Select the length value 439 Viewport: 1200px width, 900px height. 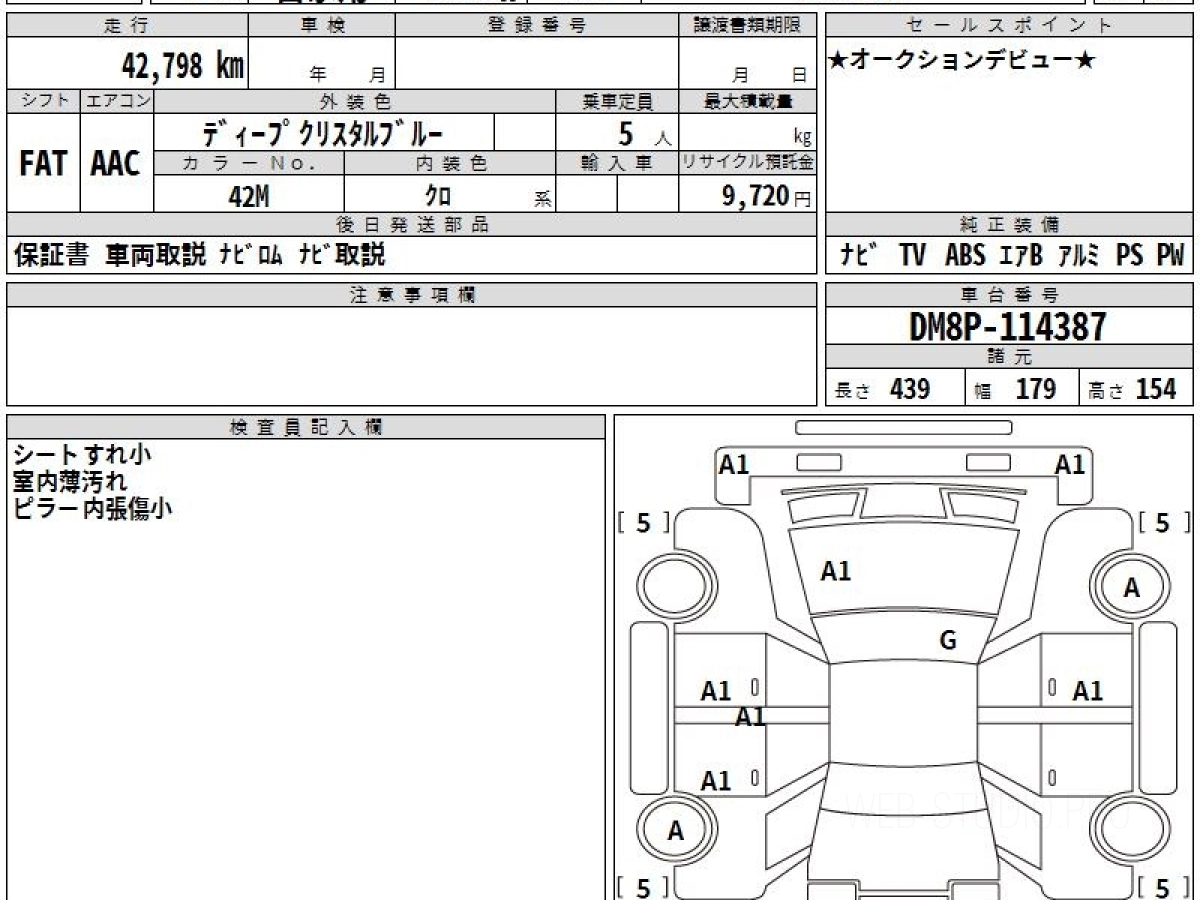pyautogui.click(x=910, y=389)
